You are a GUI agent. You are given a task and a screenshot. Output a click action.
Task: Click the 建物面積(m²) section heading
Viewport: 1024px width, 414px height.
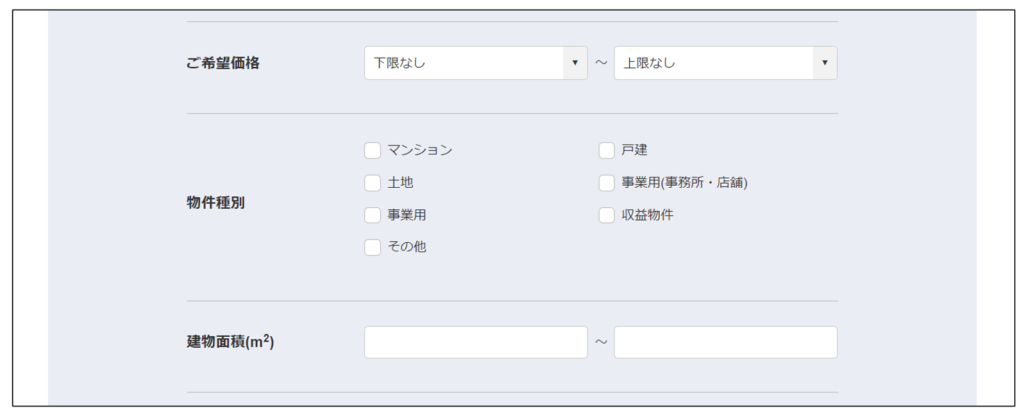pyautogui.click(x=230, y=342)
